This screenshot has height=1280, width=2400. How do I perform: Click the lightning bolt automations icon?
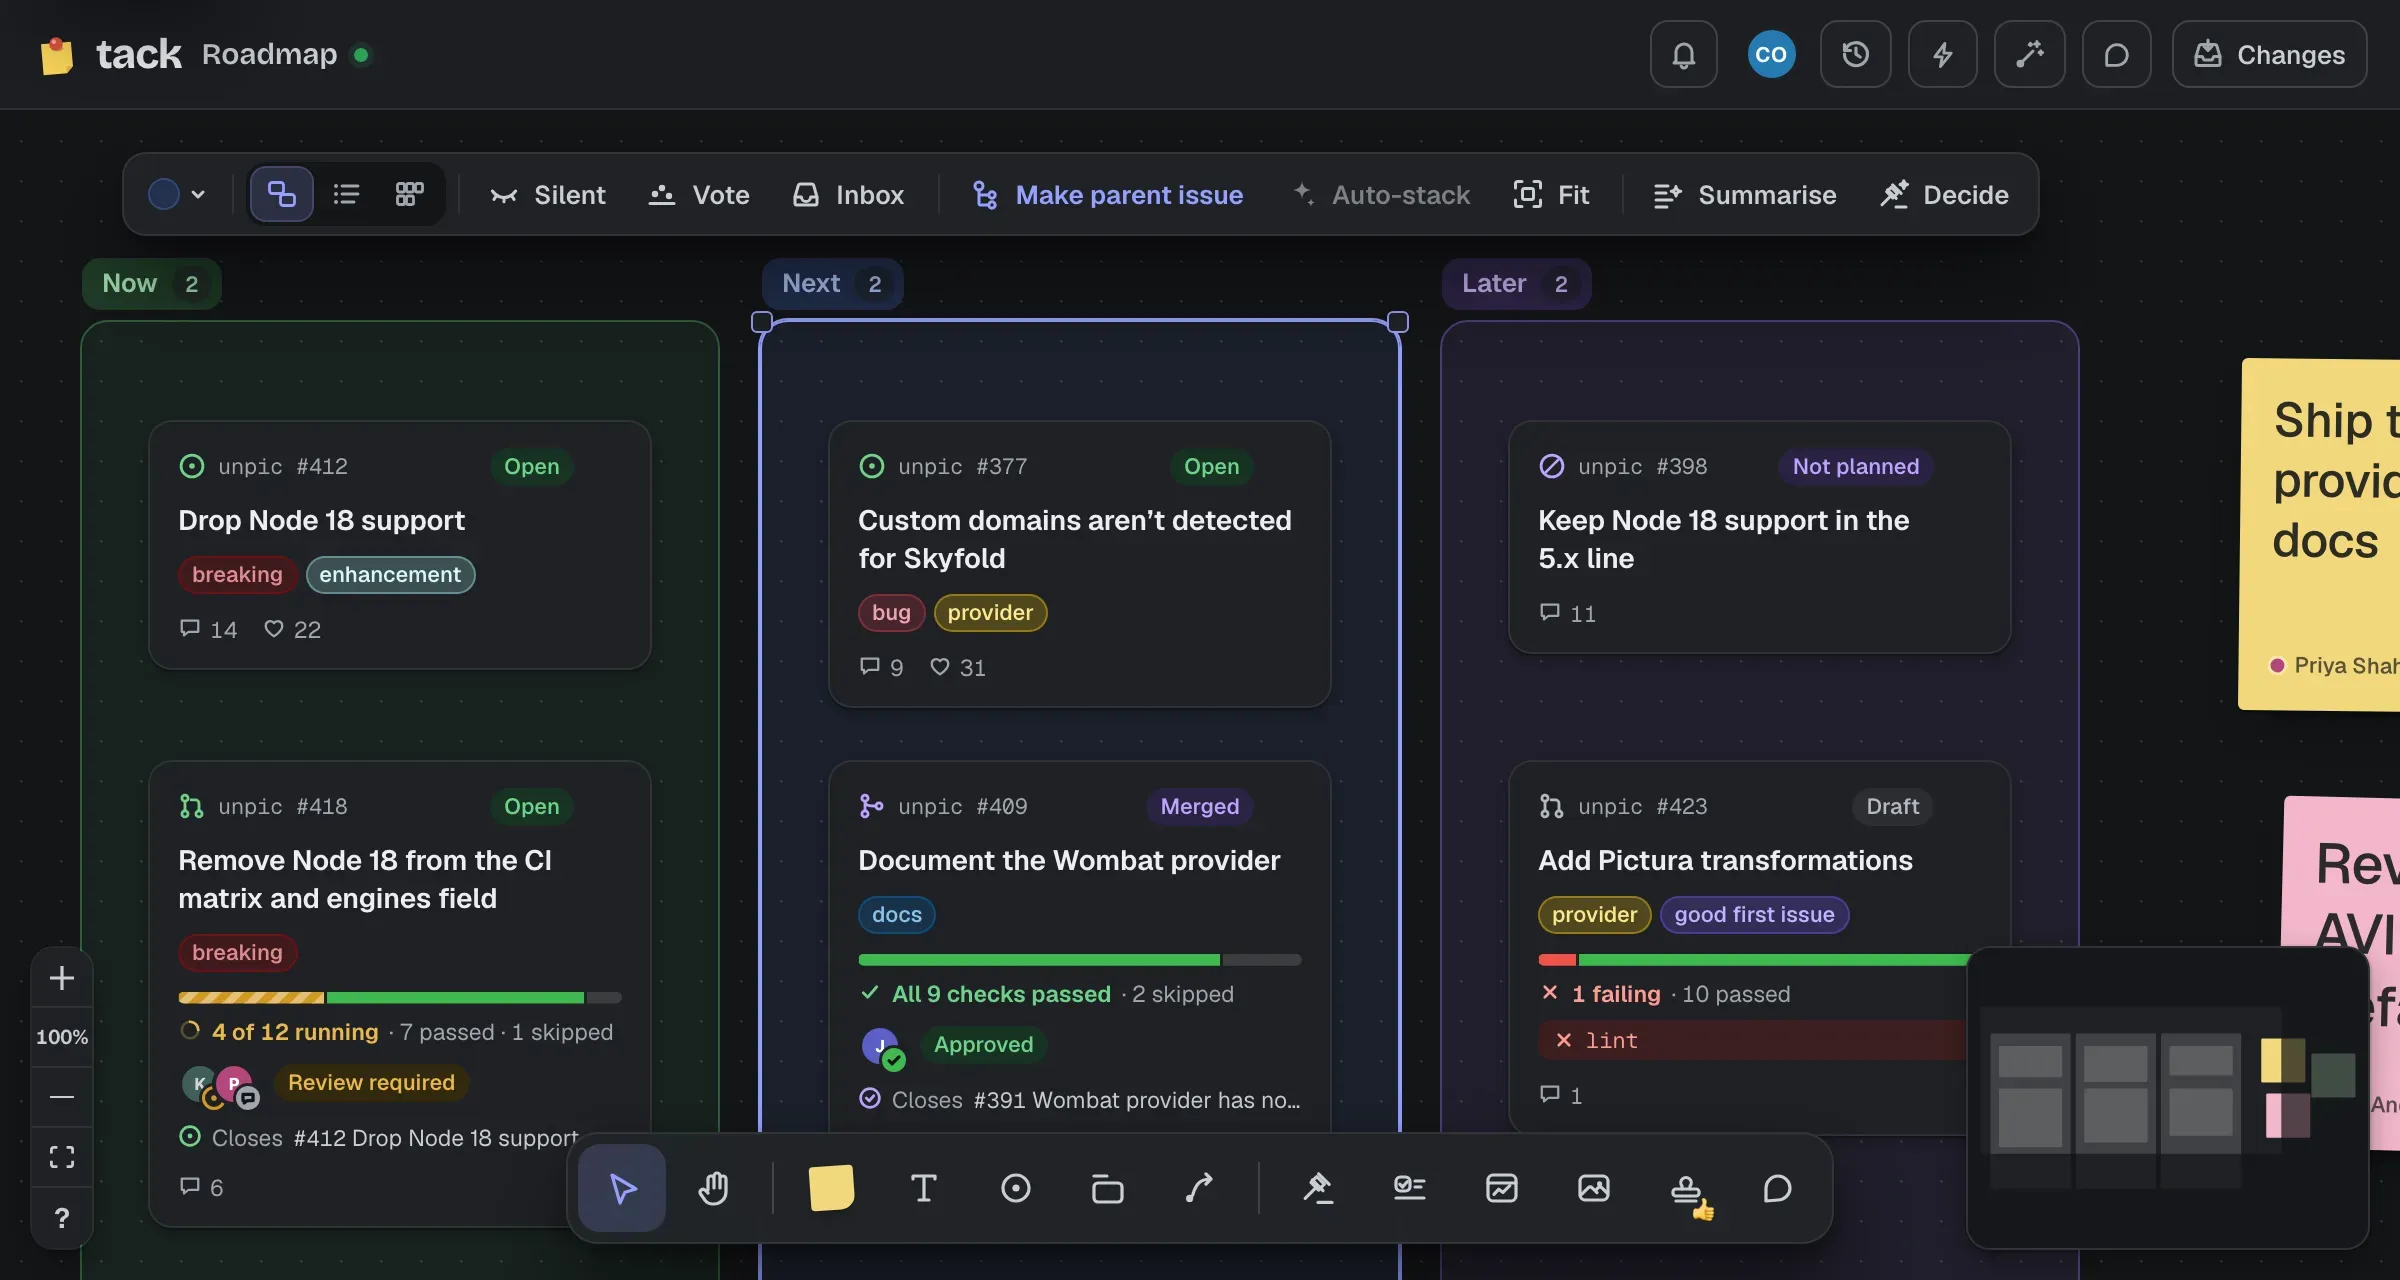(x=1942, y=54)
